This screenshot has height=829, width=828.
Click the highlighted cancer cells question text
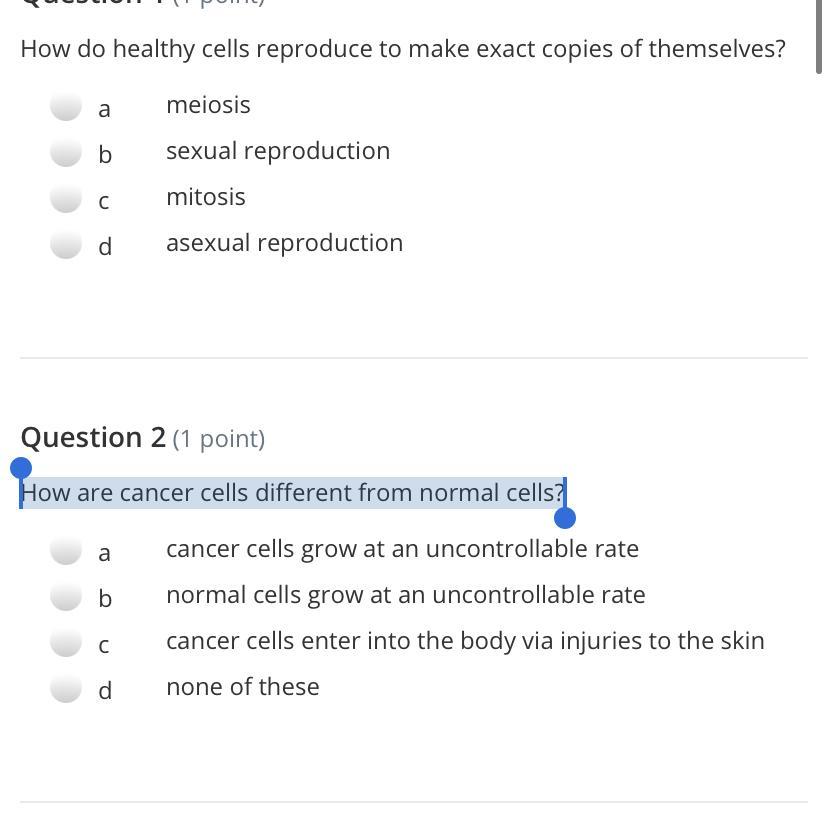tap(293, 493)
